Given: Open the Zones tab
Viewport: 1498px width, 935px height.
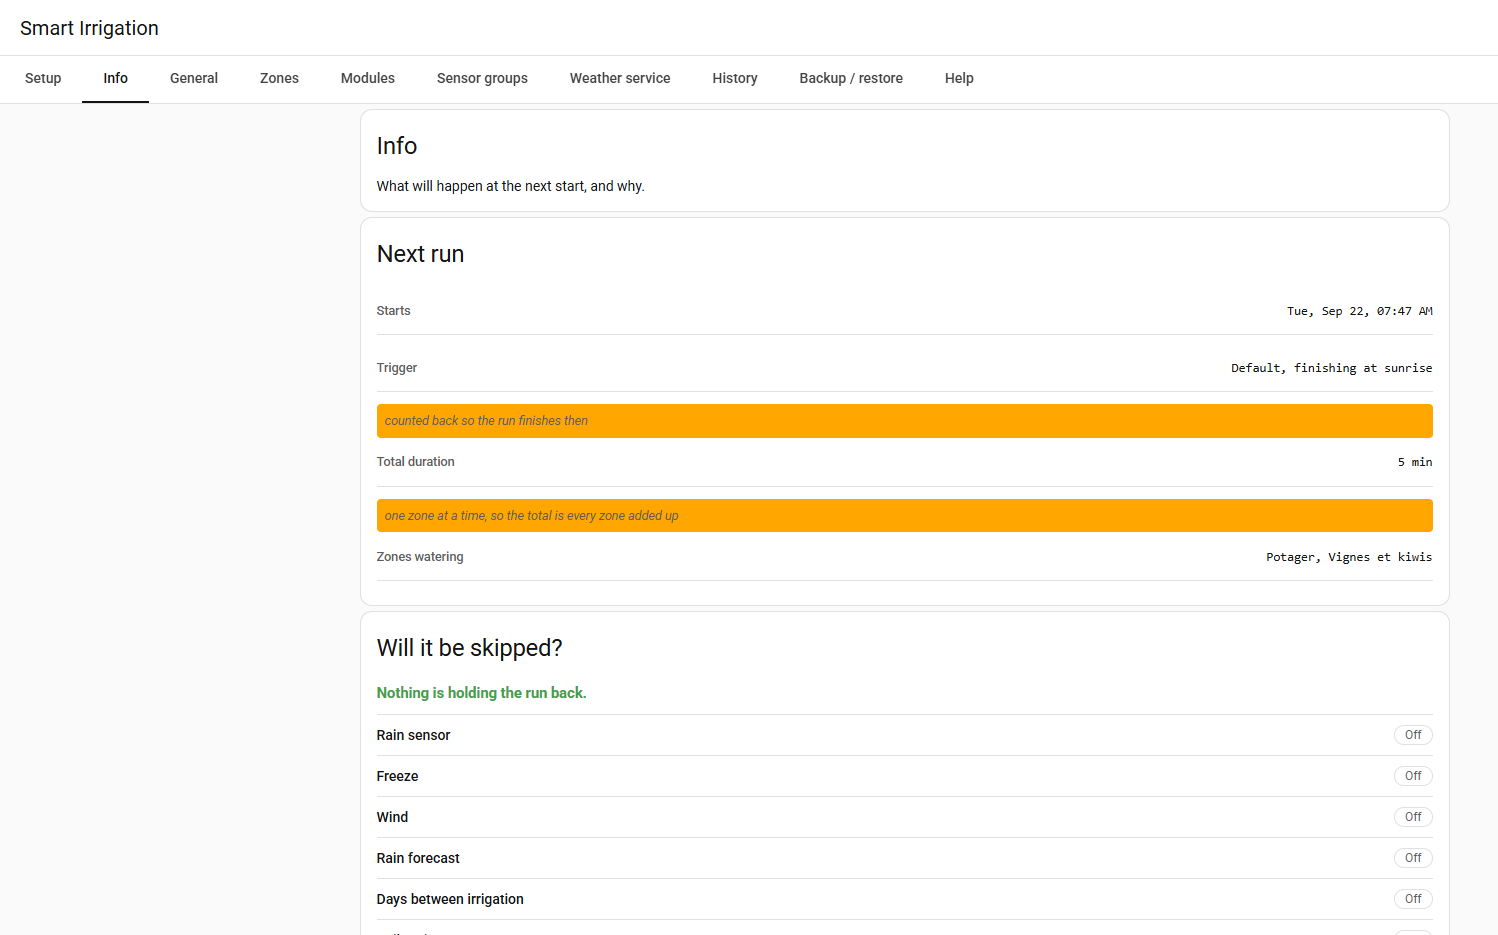Looking at the screenshot, I should click(279, 78).
